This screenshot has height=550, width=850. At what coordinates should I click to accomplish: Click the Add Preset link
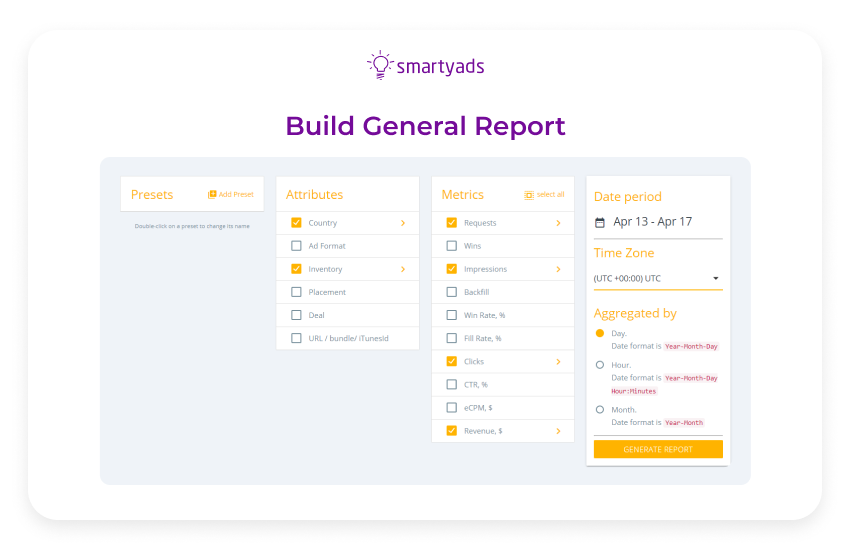(x=236, y=195)
